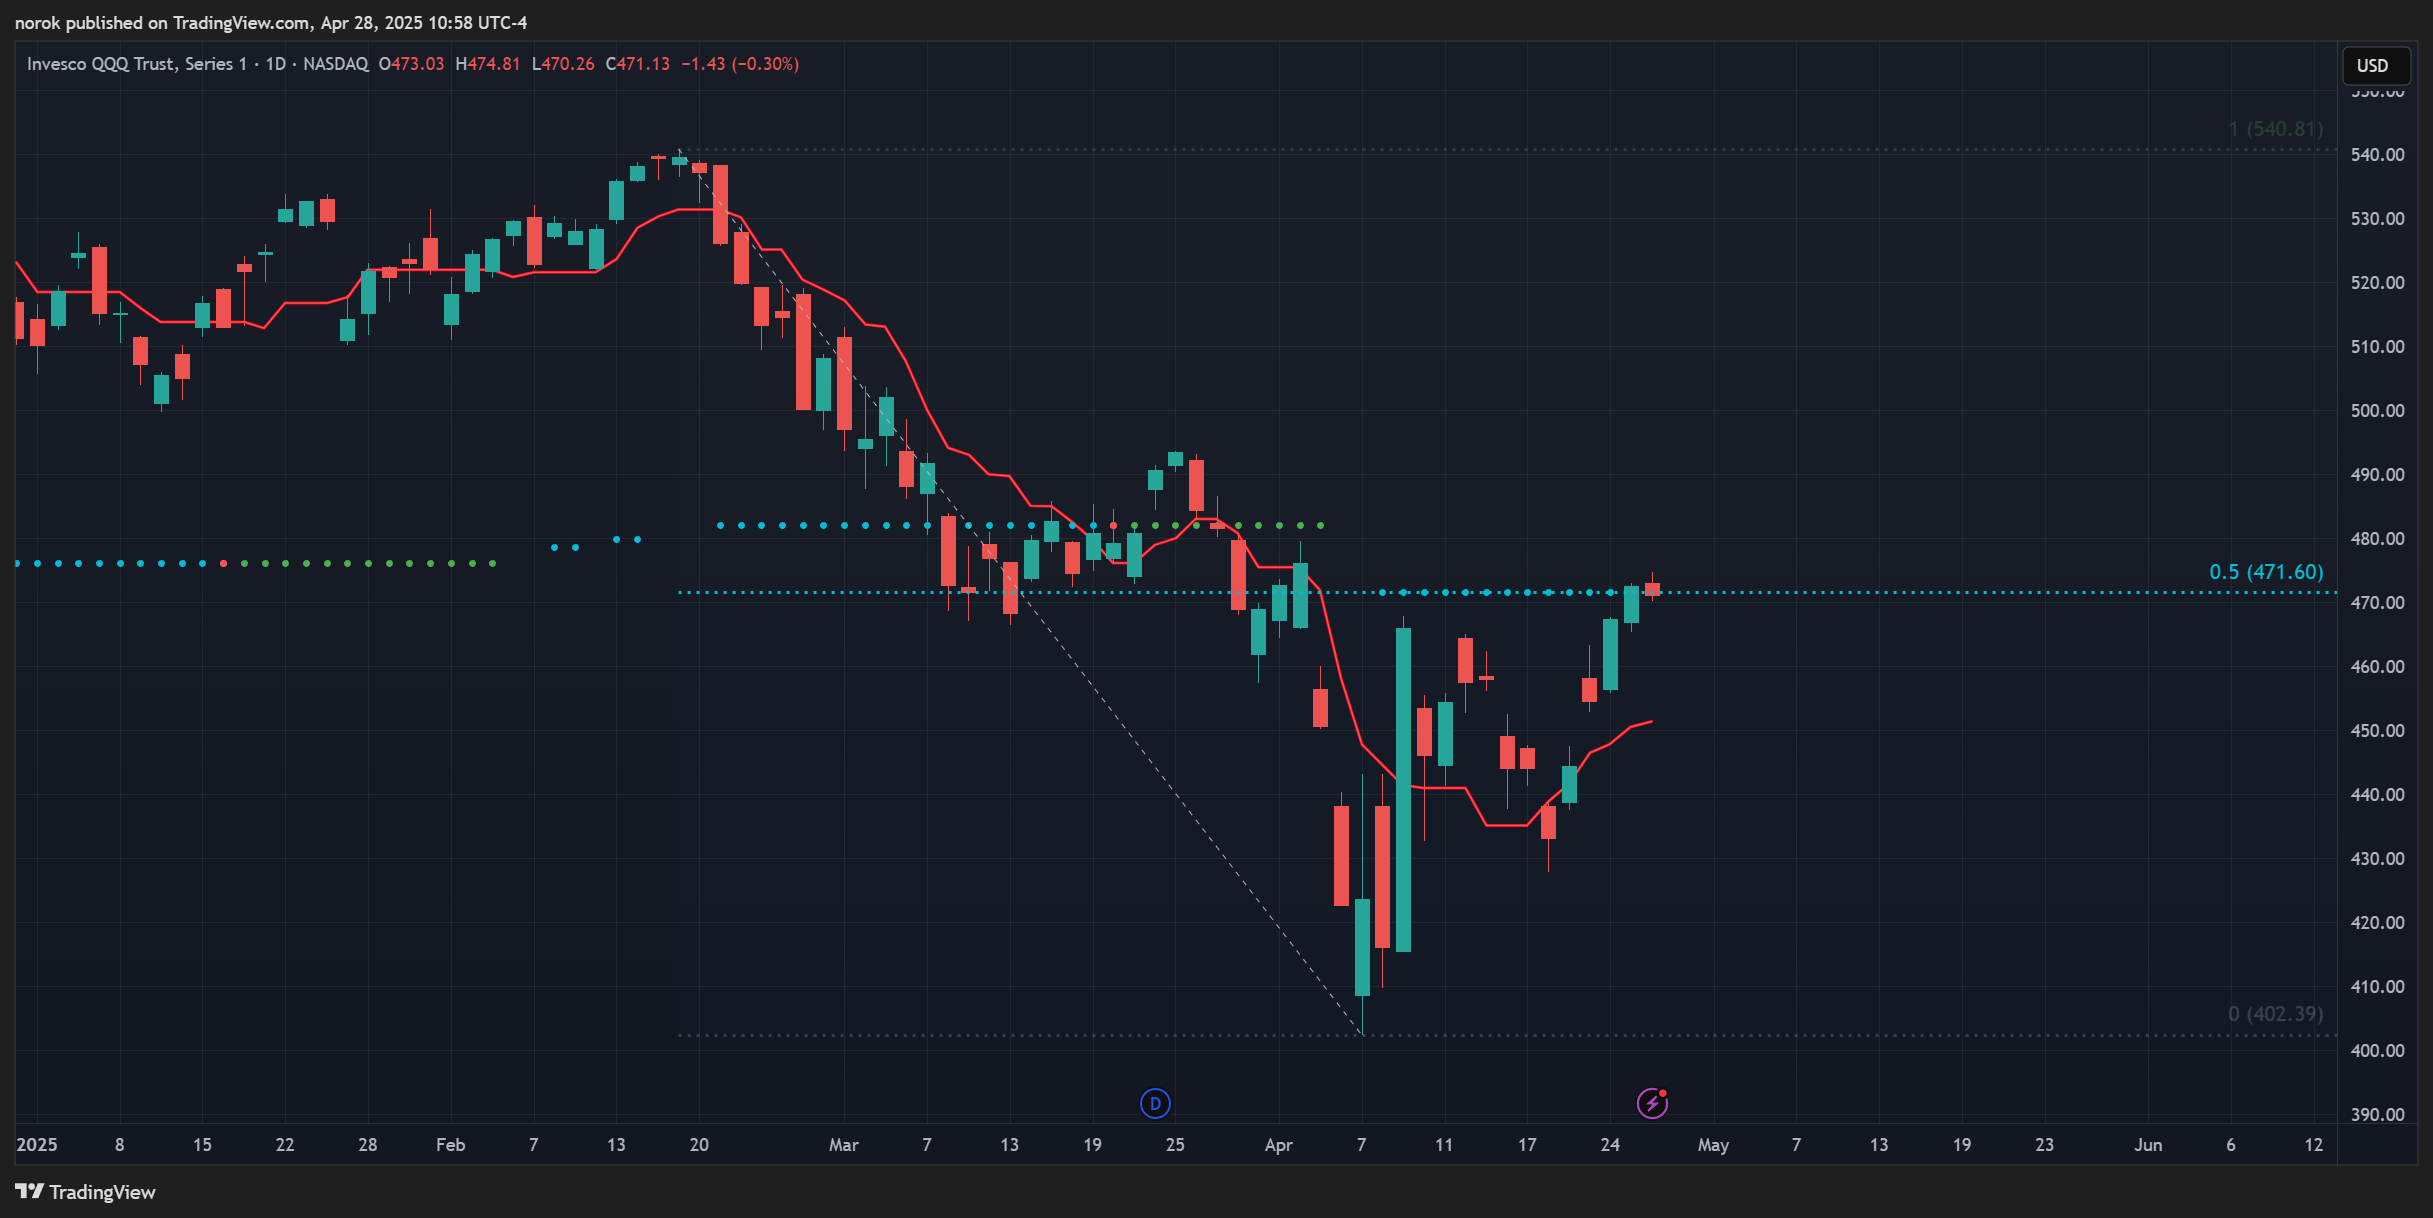Click the latest red candle at the 0.5 level
2433x1218 pixels.
[1652, 589]
